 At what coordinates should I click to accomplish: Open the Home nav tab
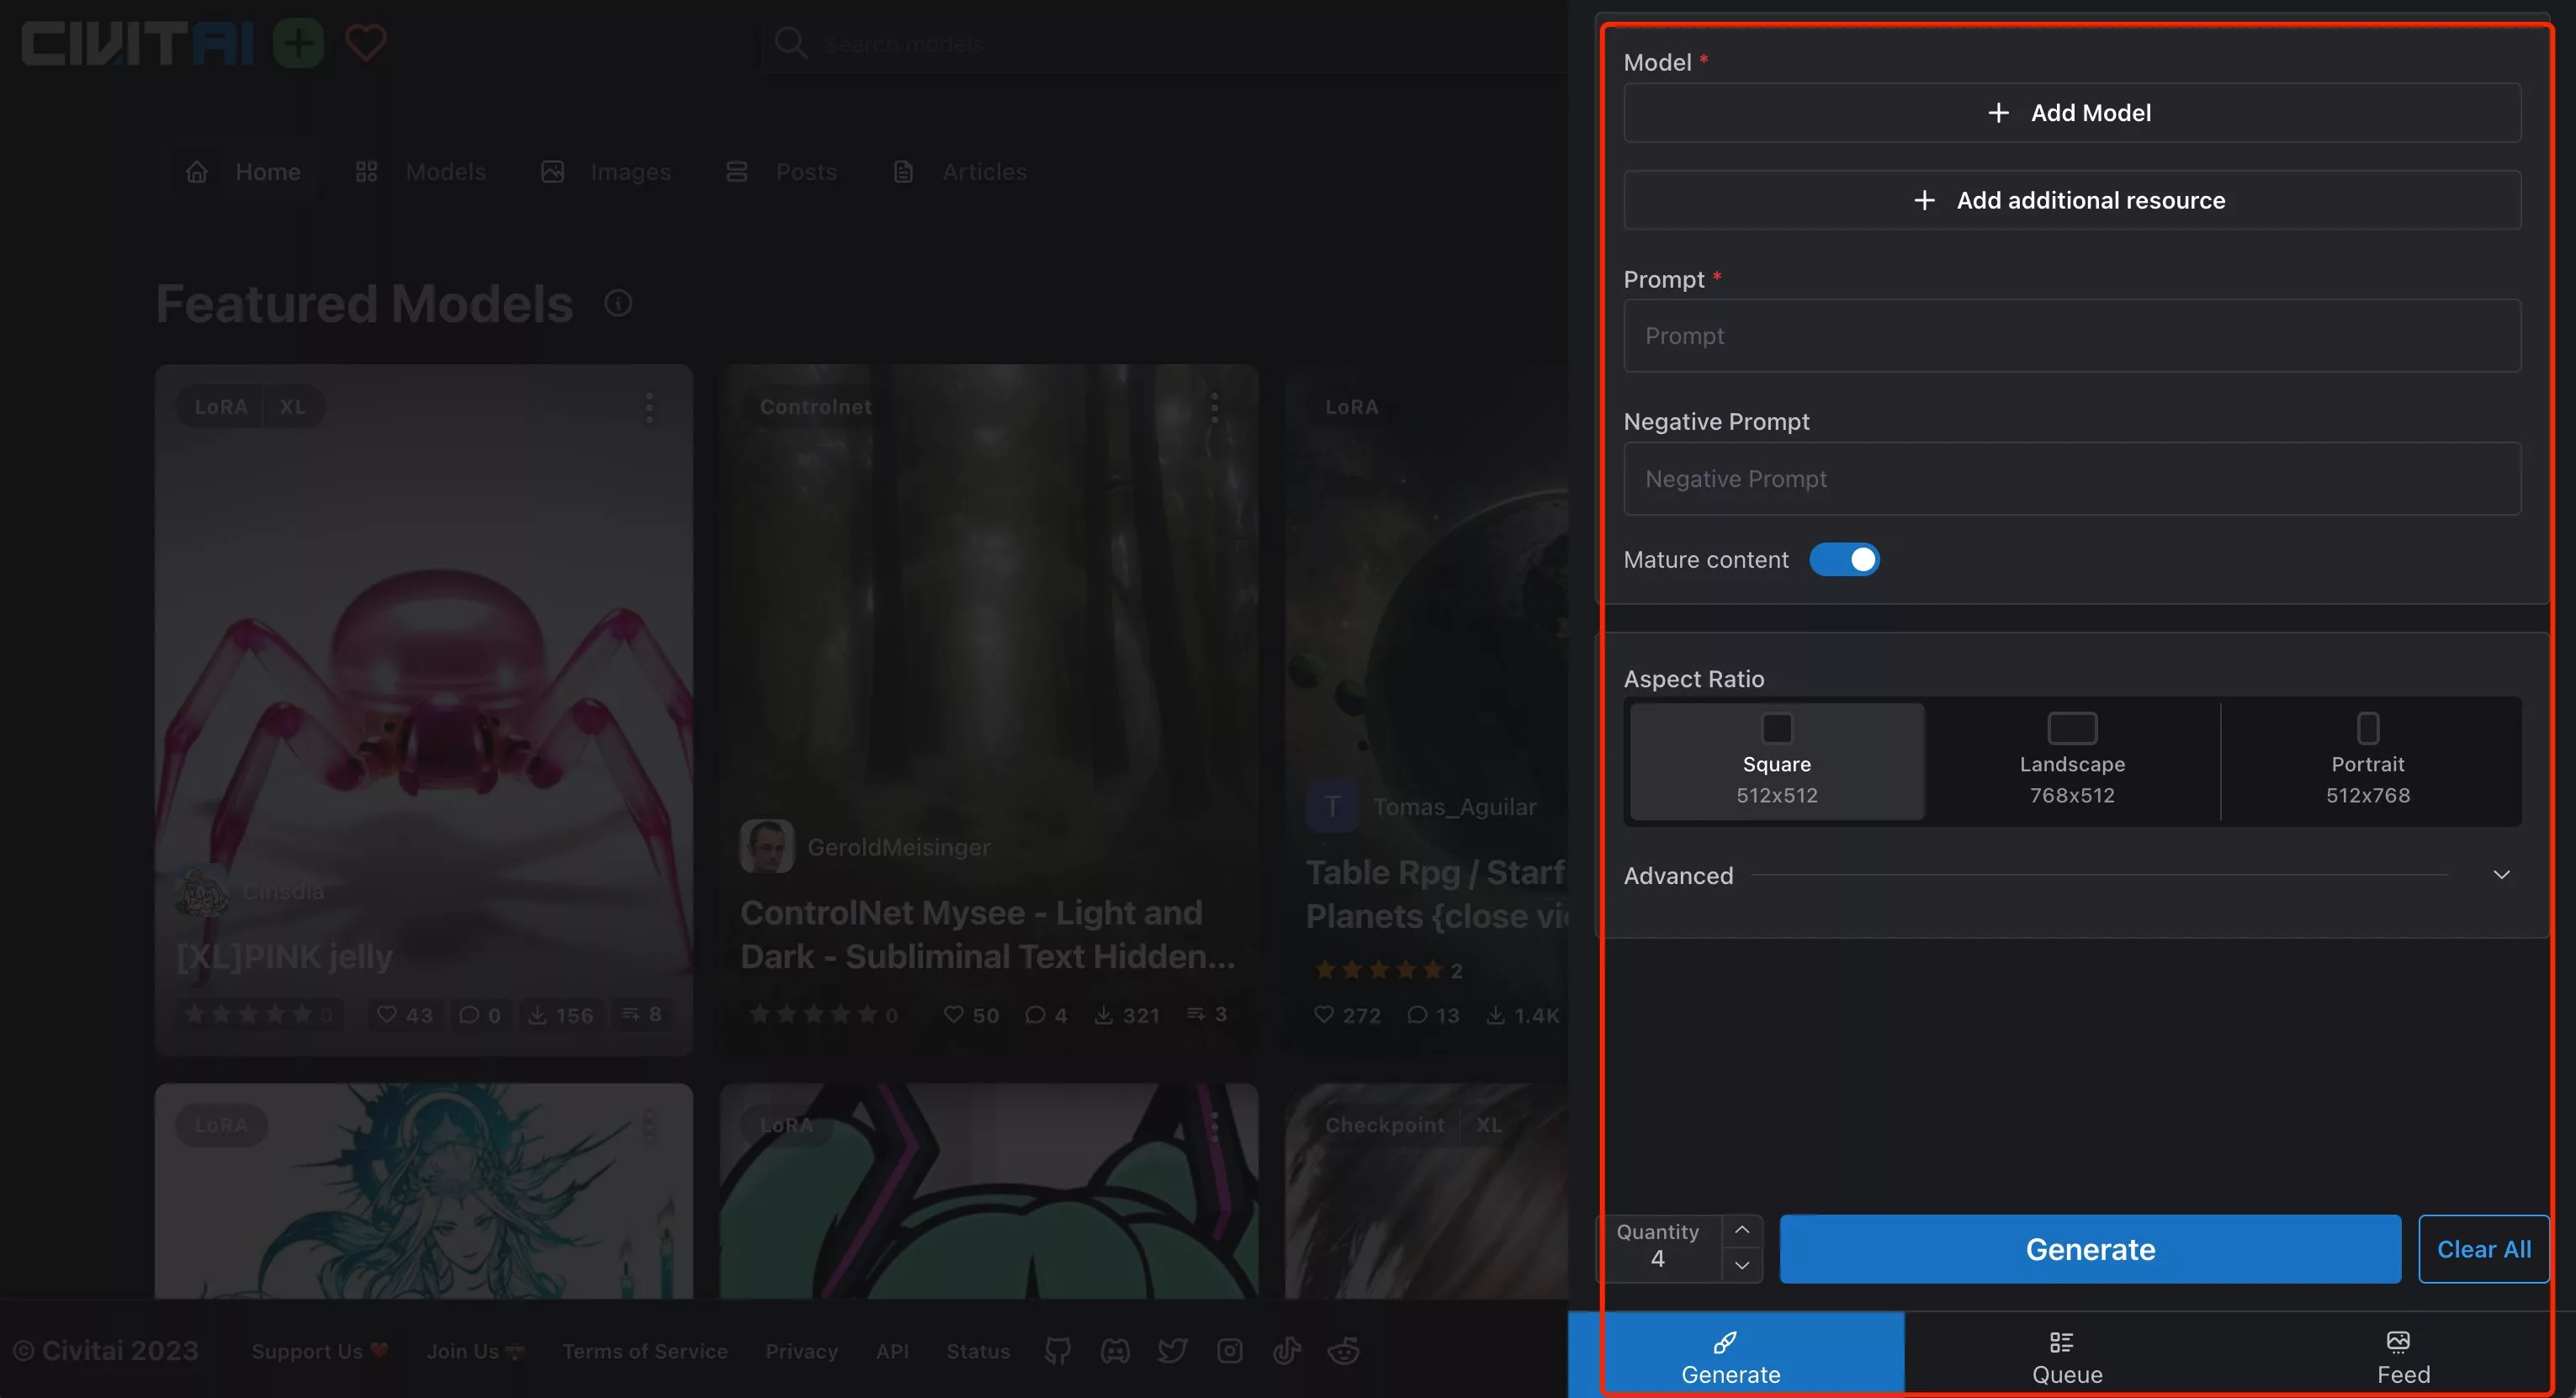(x=243, y=172)
